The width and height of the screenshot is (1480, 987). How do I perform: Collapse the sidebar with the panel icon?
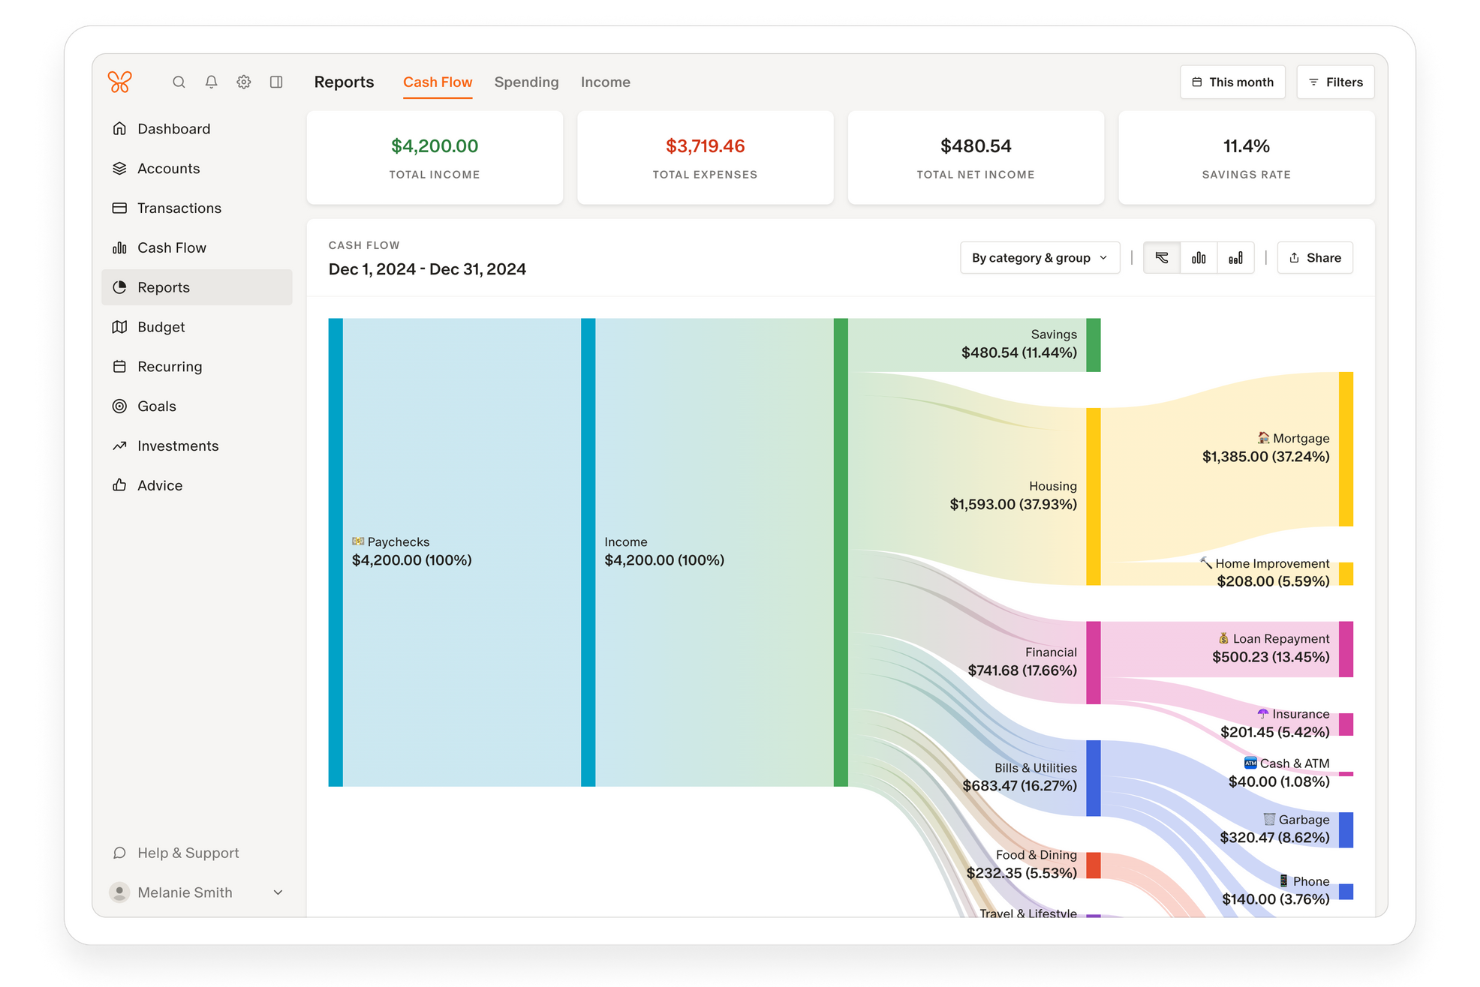(x=276, y=82)
